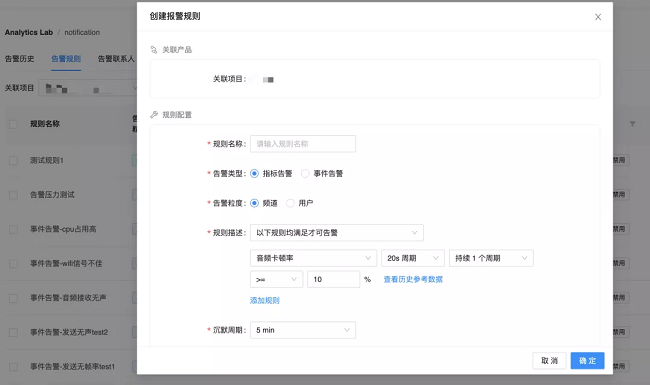Open the 告警联系人 tab
Image resolution: width=650 pixels, height=385 pixels.
pos(116,59)
